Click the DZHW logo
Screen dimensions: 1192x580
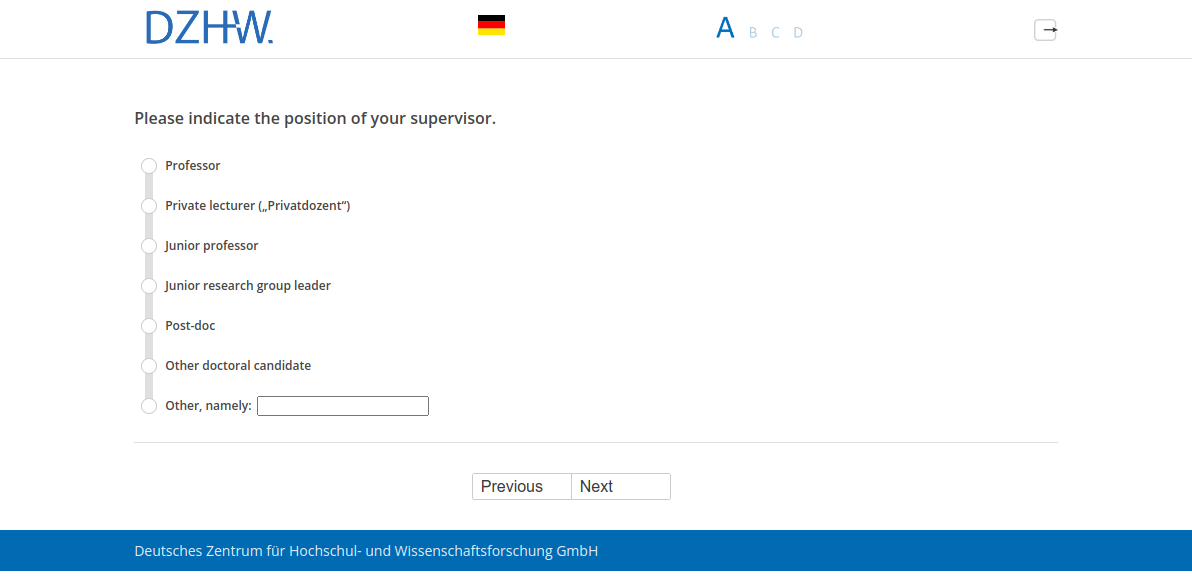click(x=209, y=28)
